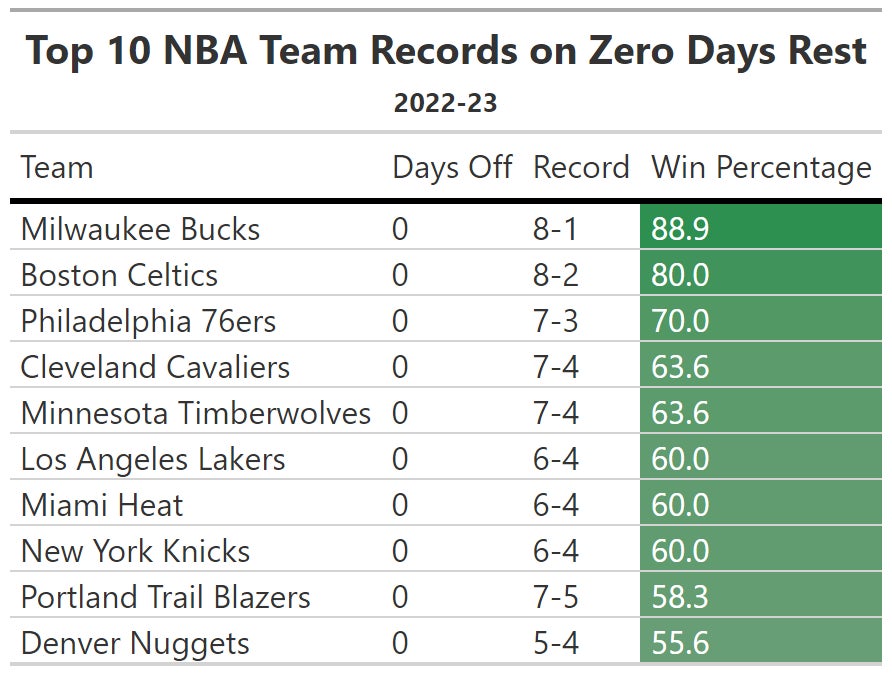Click the Win Percentage column header
The width and height of the screenshot is (892, 674).
click(761, 167)
